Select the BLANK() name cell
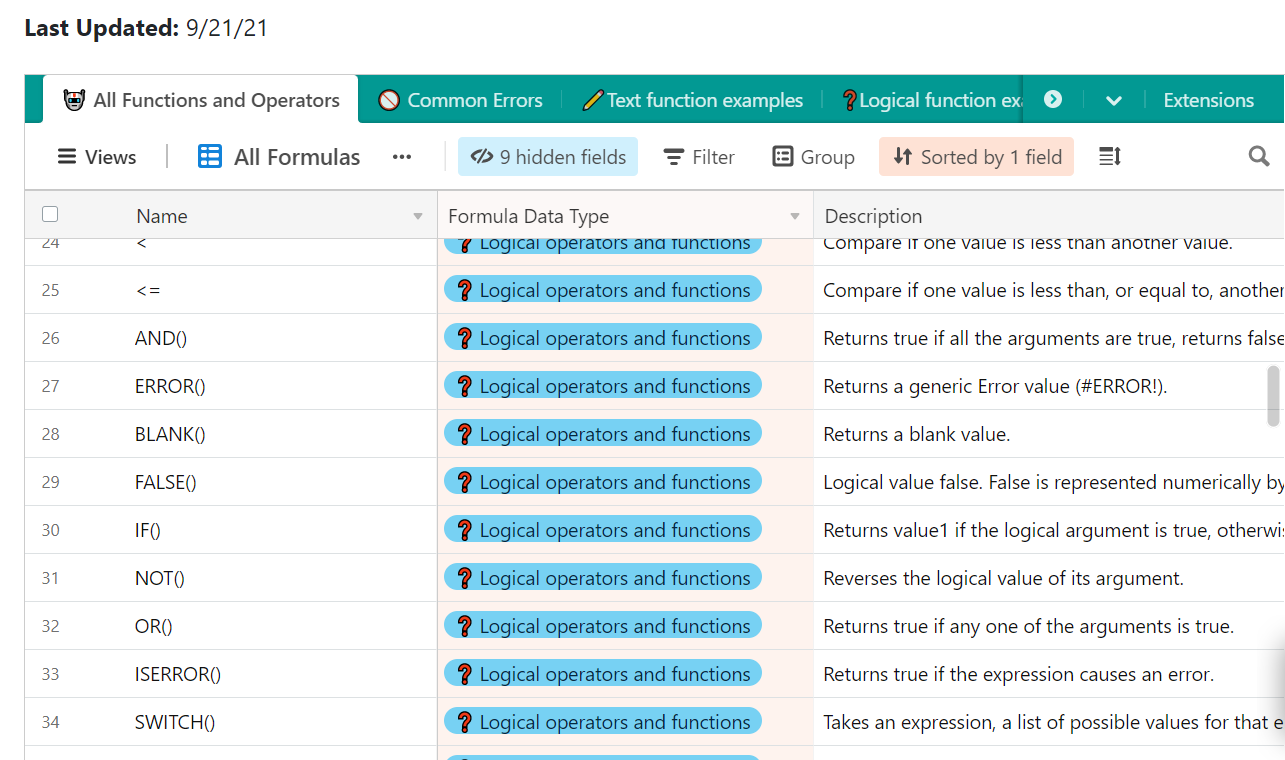Viewport: 1285px width, 760px height. [280, 434]
